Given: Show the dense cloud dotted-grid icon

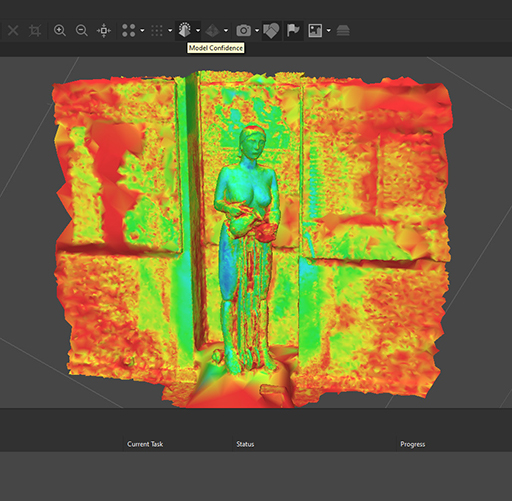Looking at the screenshot, I should (x=157, y=31).
